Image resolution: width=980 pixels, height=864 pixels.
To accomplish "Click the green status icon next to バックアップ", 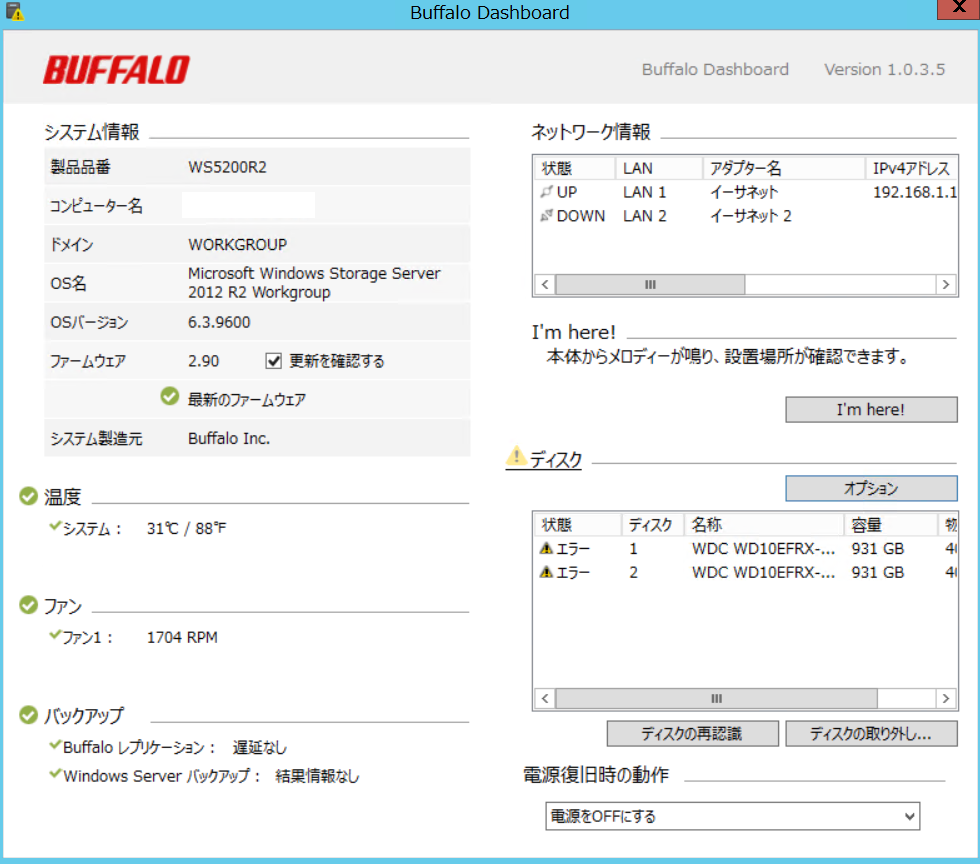I will click(28, 715).
